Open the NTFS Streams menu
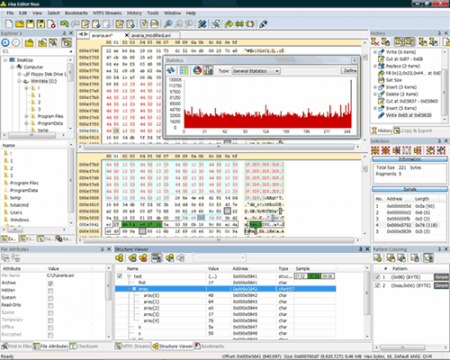This screenshot has width=450, height=360. click(107, 13)
